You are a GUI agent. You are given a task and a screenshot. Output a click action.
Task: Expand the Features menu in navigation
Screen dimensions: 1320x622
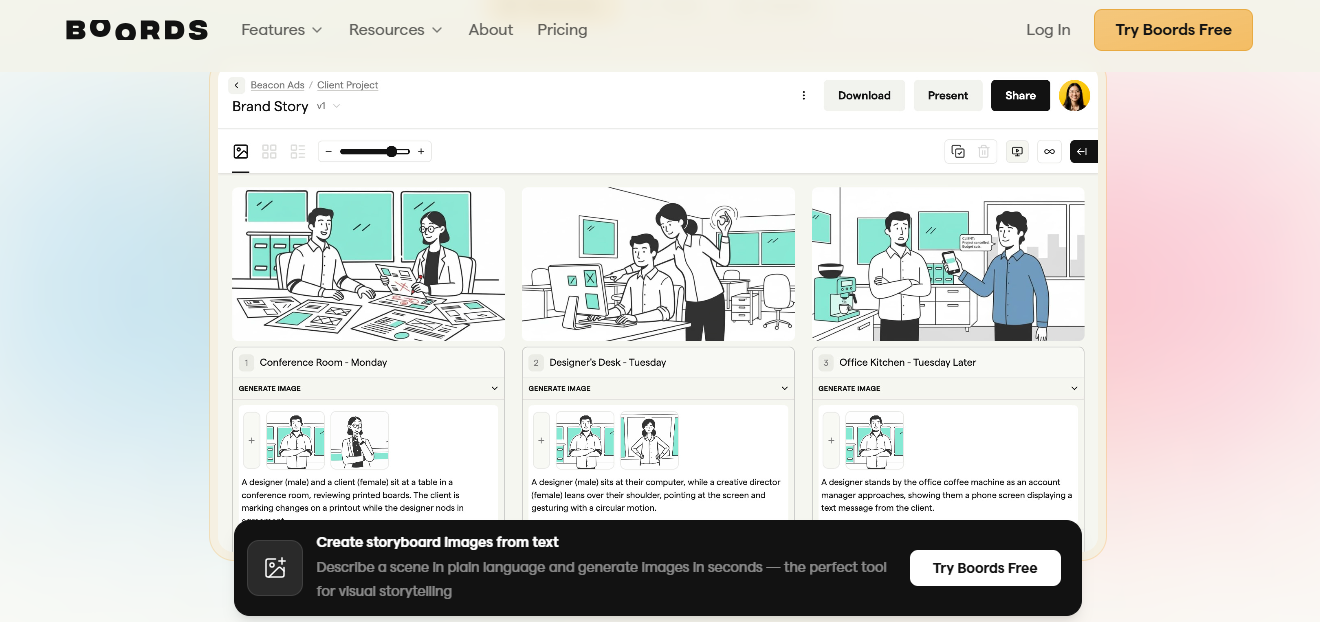[x=281, y=30]
